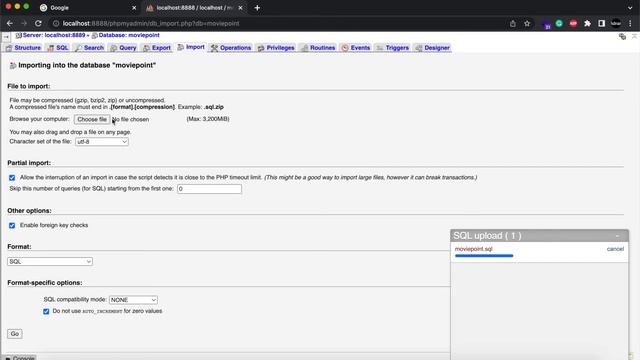This screenshot has height=360, width=640.
Task: Click the moviepoint.sql file name
Action: [x=473, y=249]
